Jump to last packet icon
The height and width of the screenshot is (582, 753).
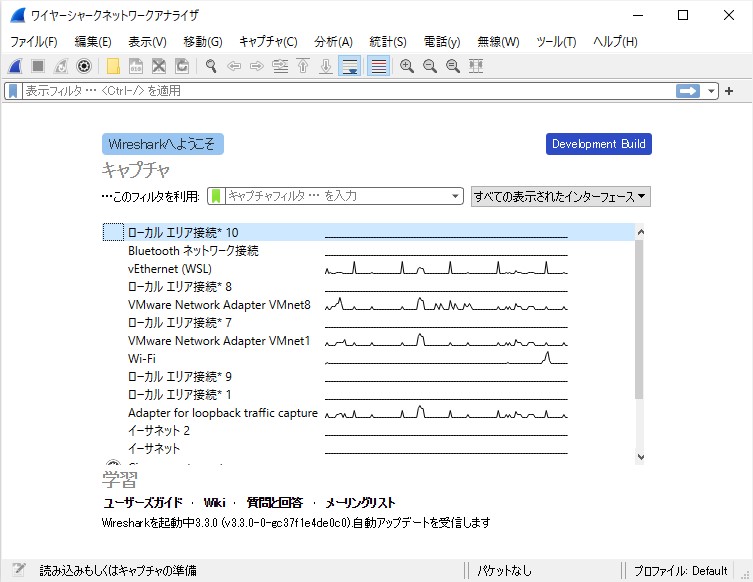pos(326,66)
